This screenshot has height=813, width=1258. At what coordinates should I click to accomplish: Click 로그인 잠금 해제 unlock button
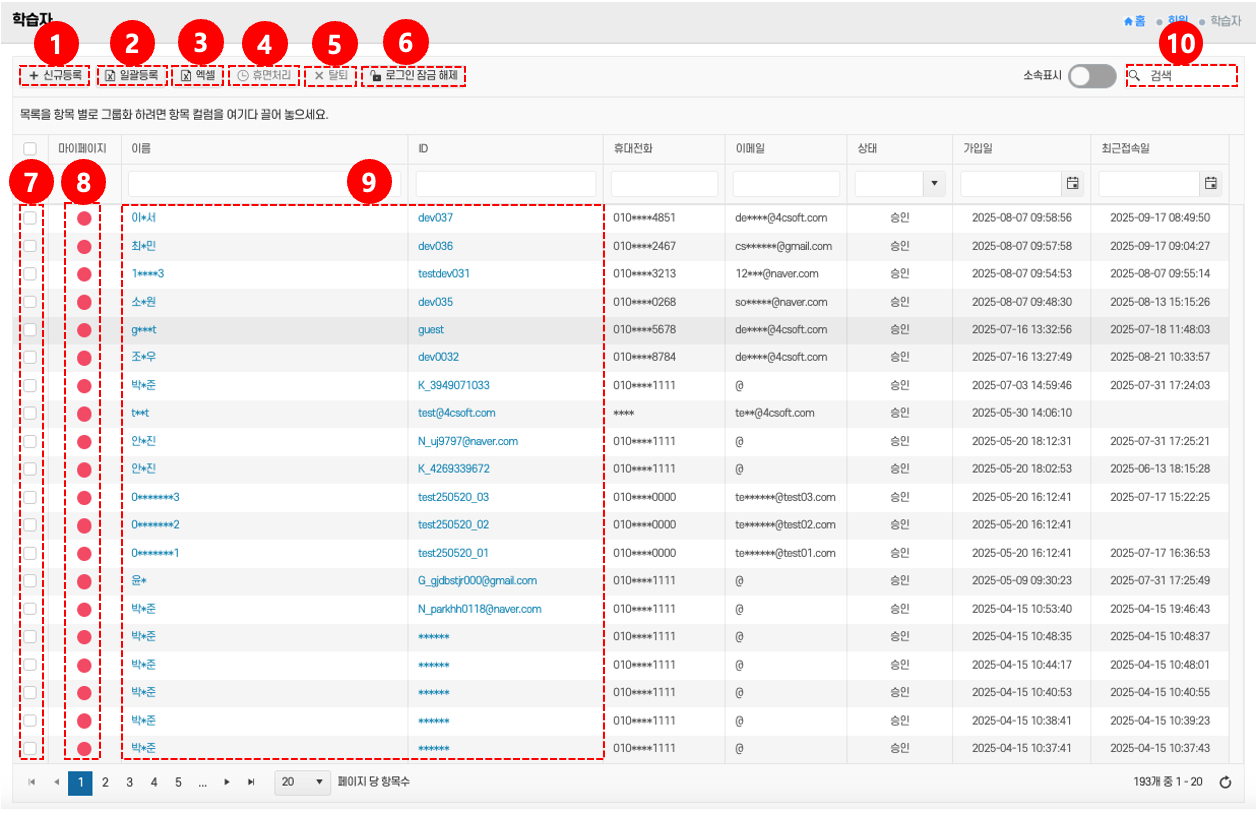click(413, 75)
